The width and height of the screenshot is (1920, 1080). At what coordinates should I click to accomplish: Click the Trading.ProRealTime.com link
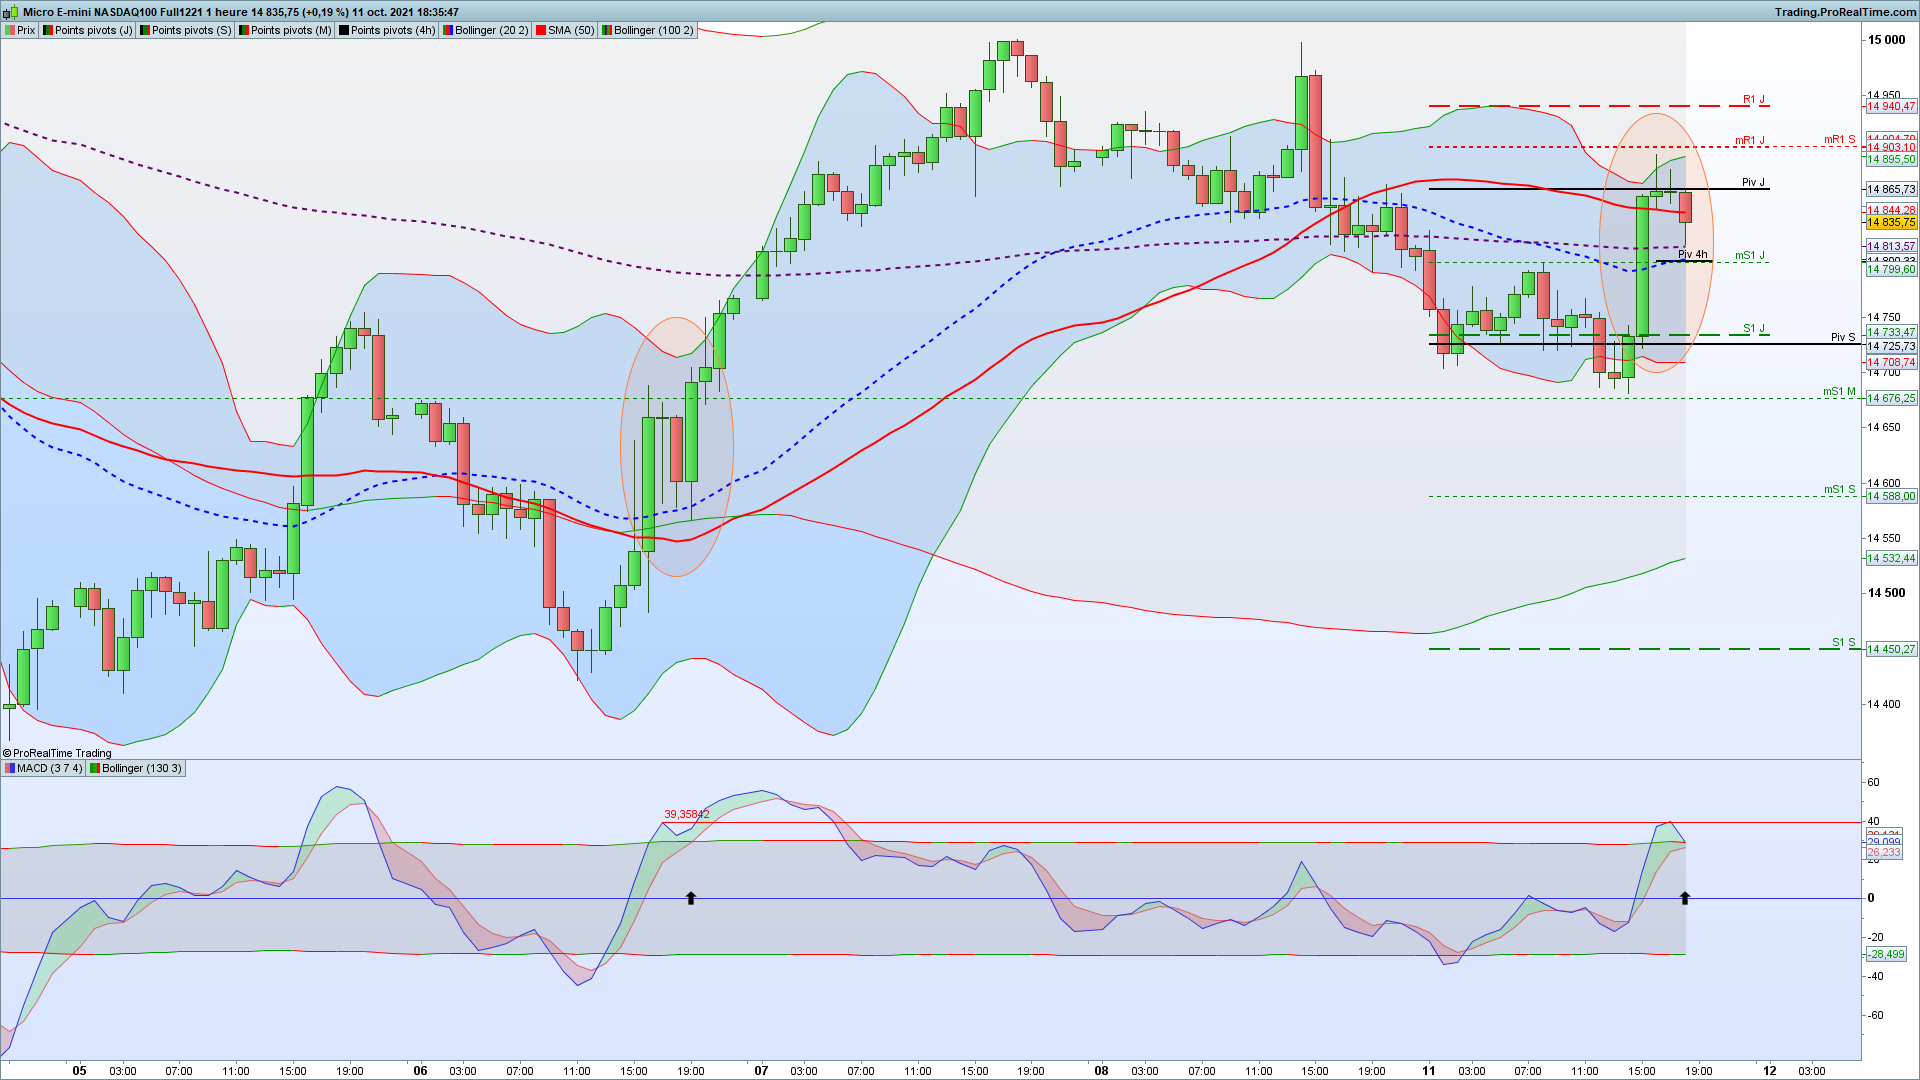point(1846,12)
